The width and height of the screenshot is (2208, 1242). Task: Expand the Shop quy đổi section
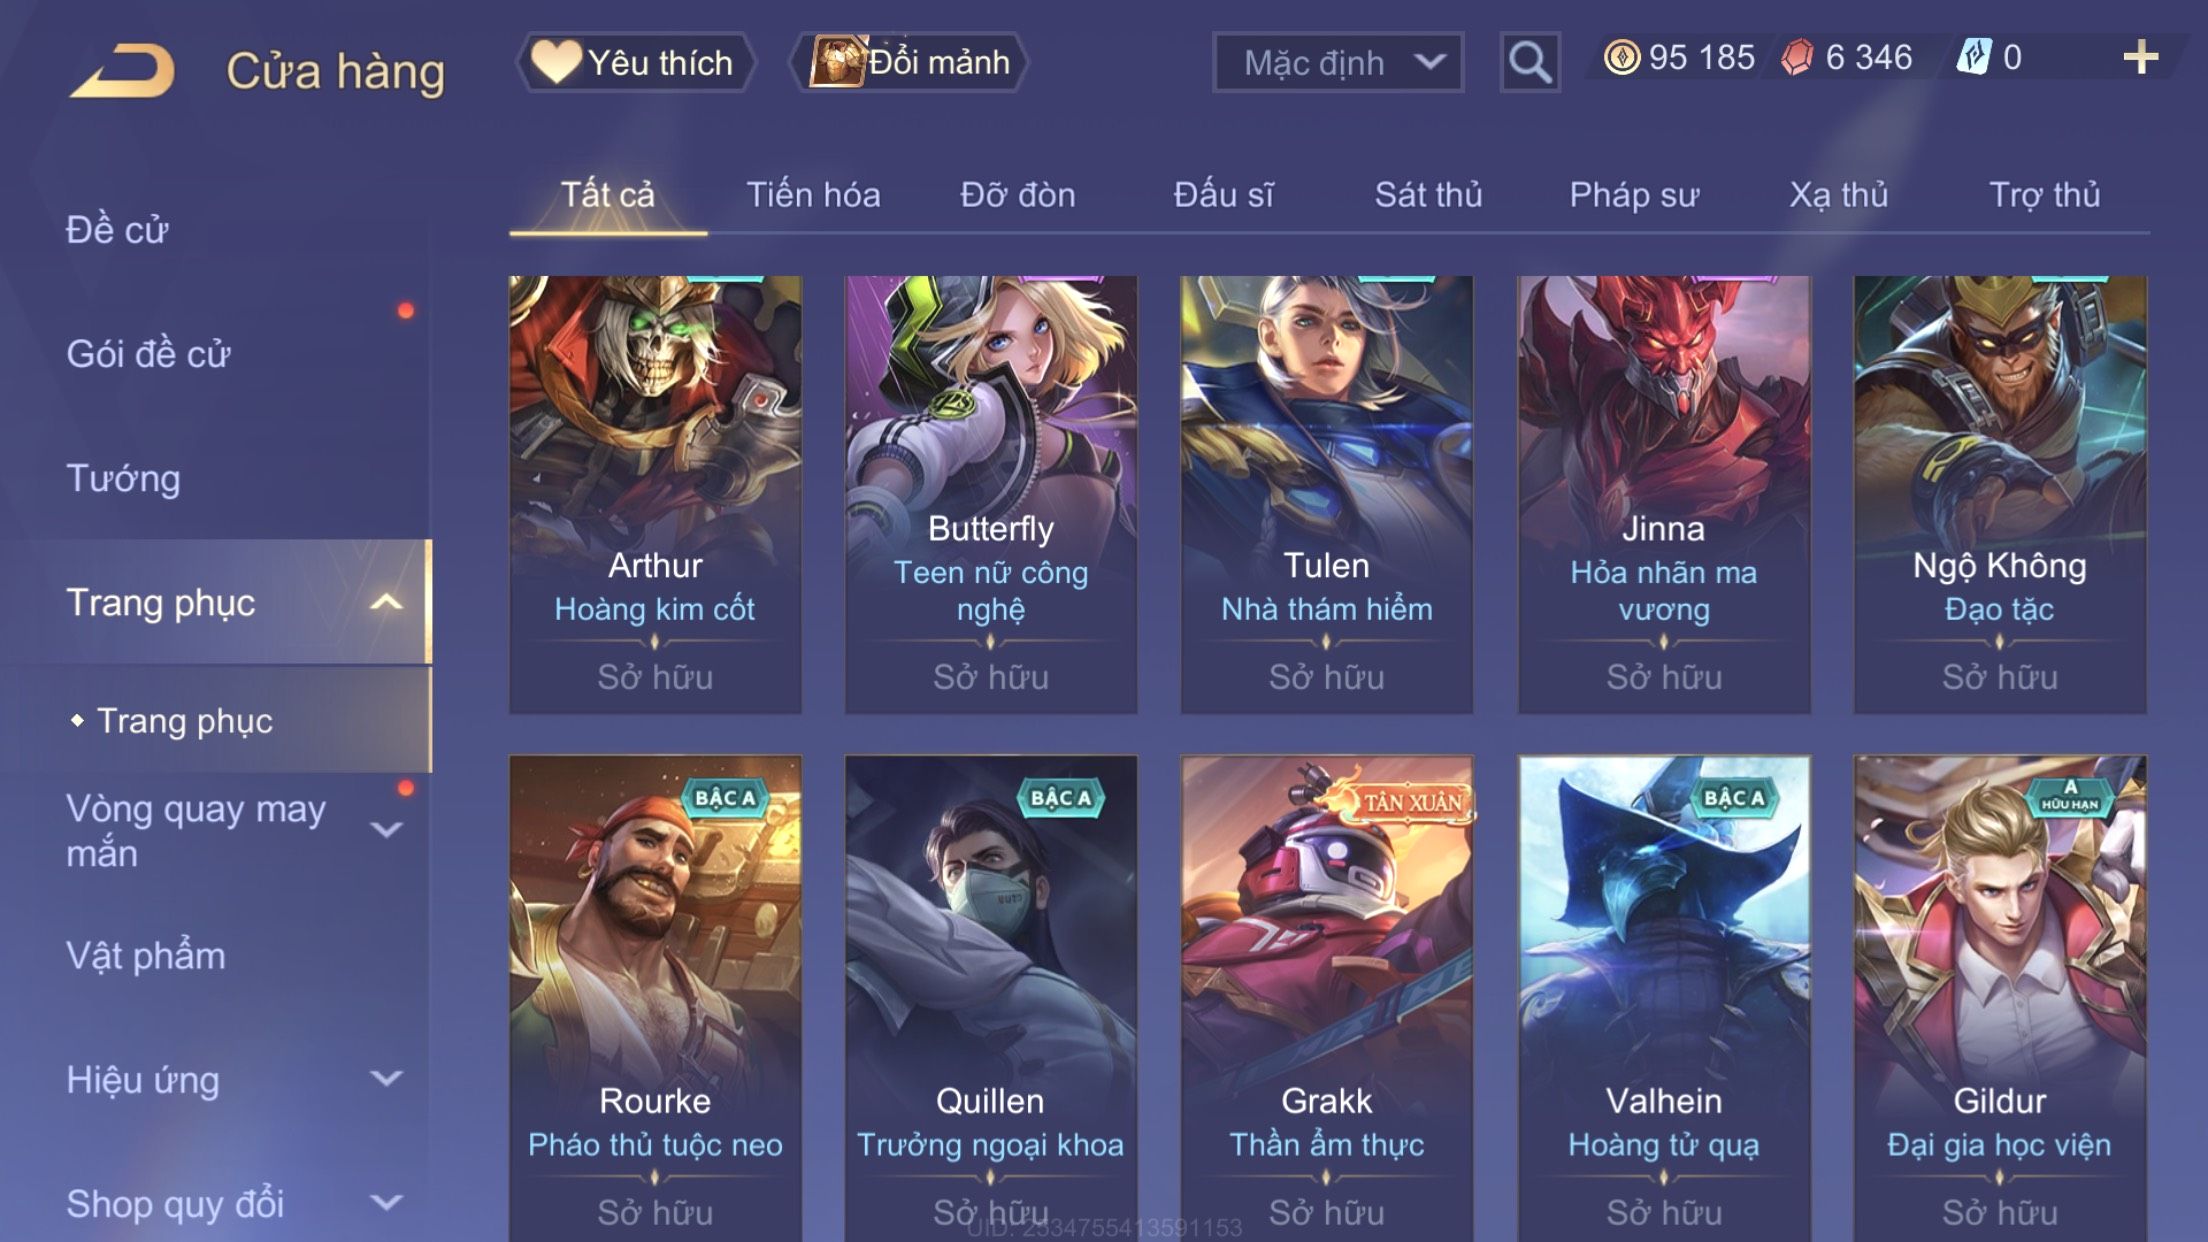click(386, 1202)
